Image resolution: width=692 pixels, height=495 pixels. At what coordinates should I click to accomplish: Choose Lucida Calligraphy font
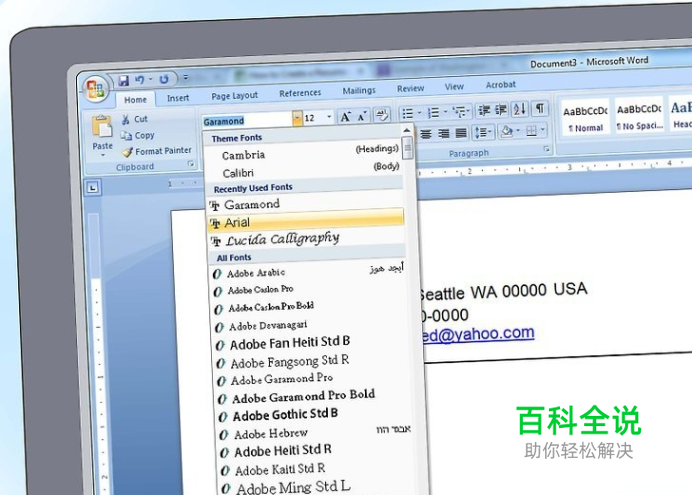pos(306,240)
